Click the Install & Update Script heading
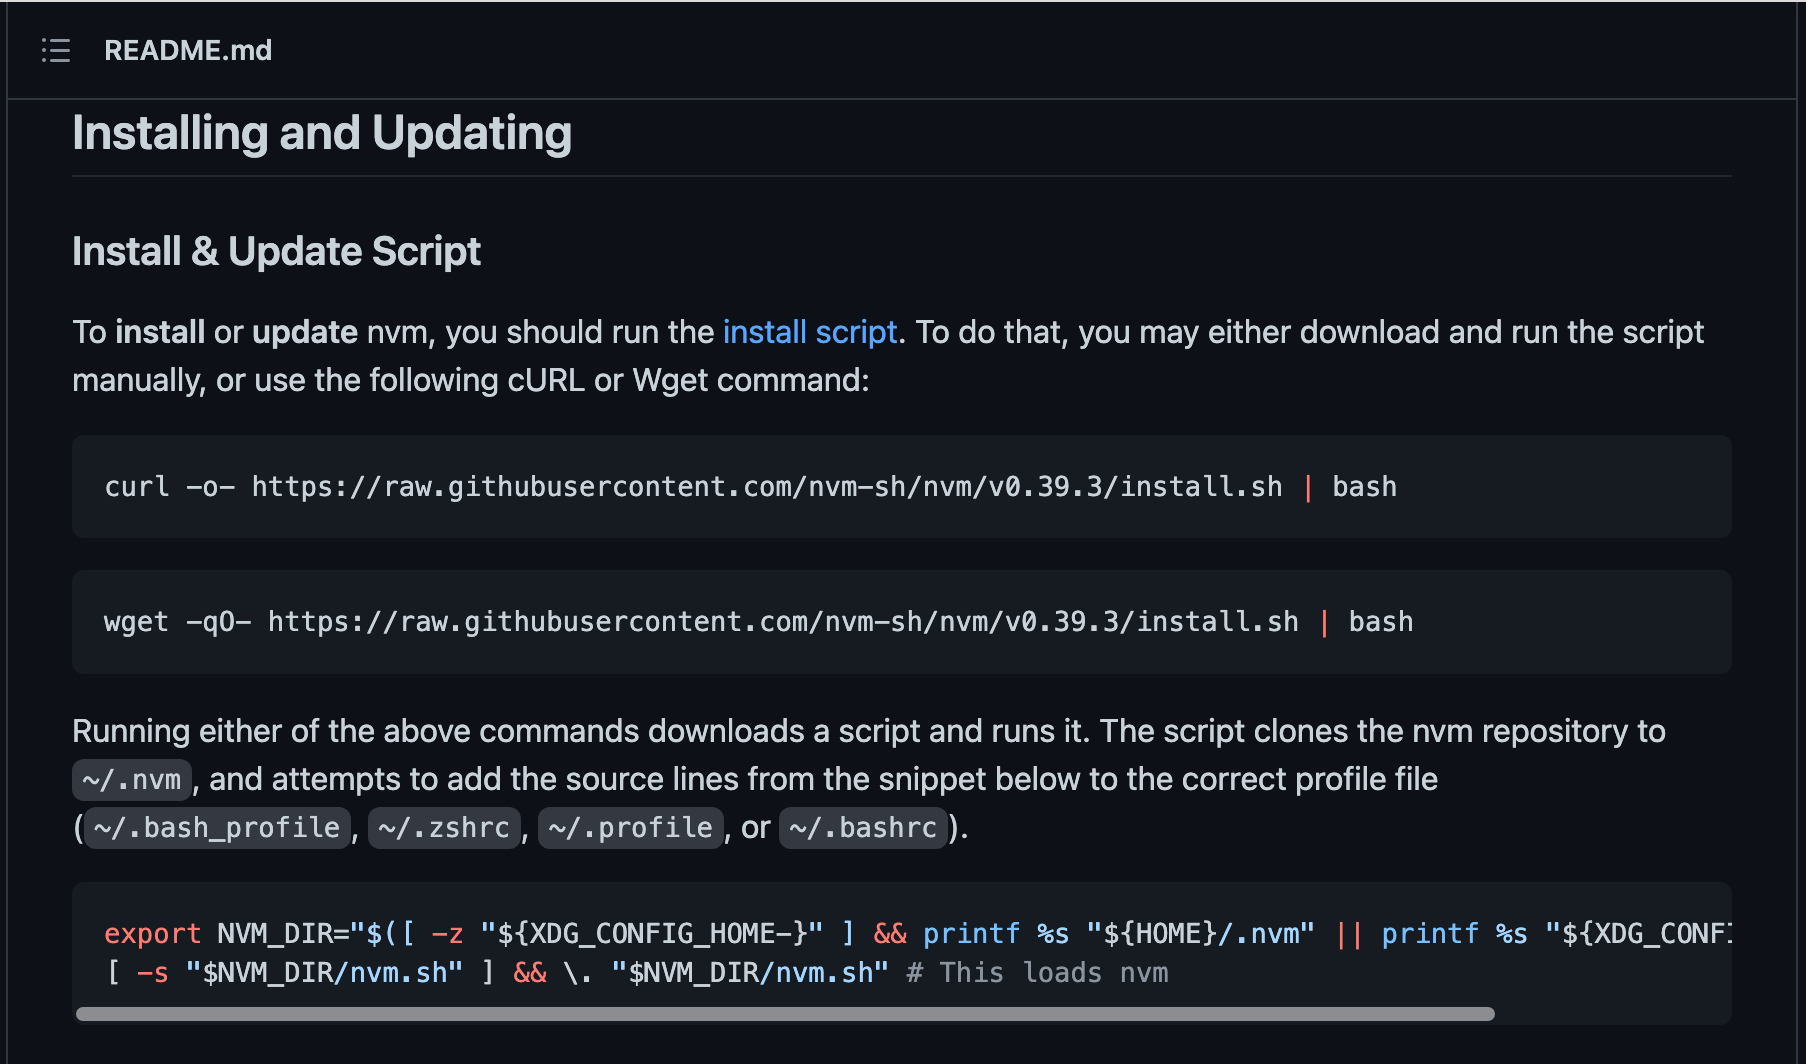Viewport: 1806px width, 1064px height. (x=276, y=251)
